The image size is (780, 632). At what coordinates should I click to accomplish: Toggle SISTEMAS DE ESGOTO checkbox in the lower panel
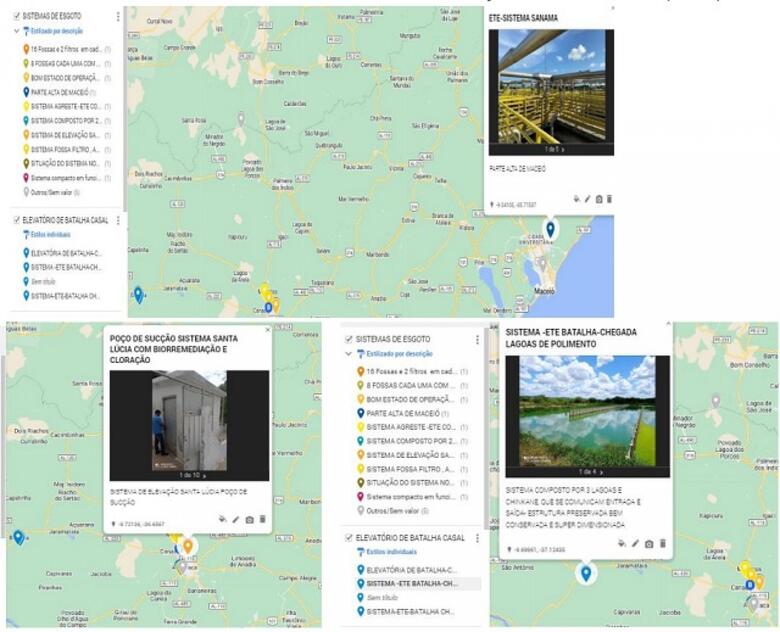pos(348,339)
